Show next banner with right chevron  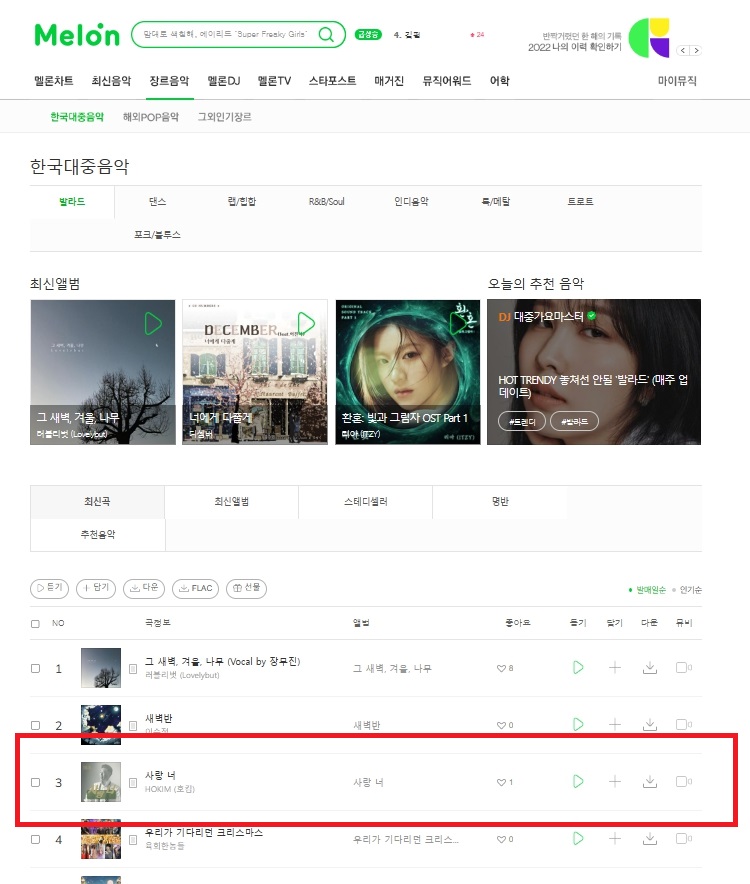pos(696,50)
